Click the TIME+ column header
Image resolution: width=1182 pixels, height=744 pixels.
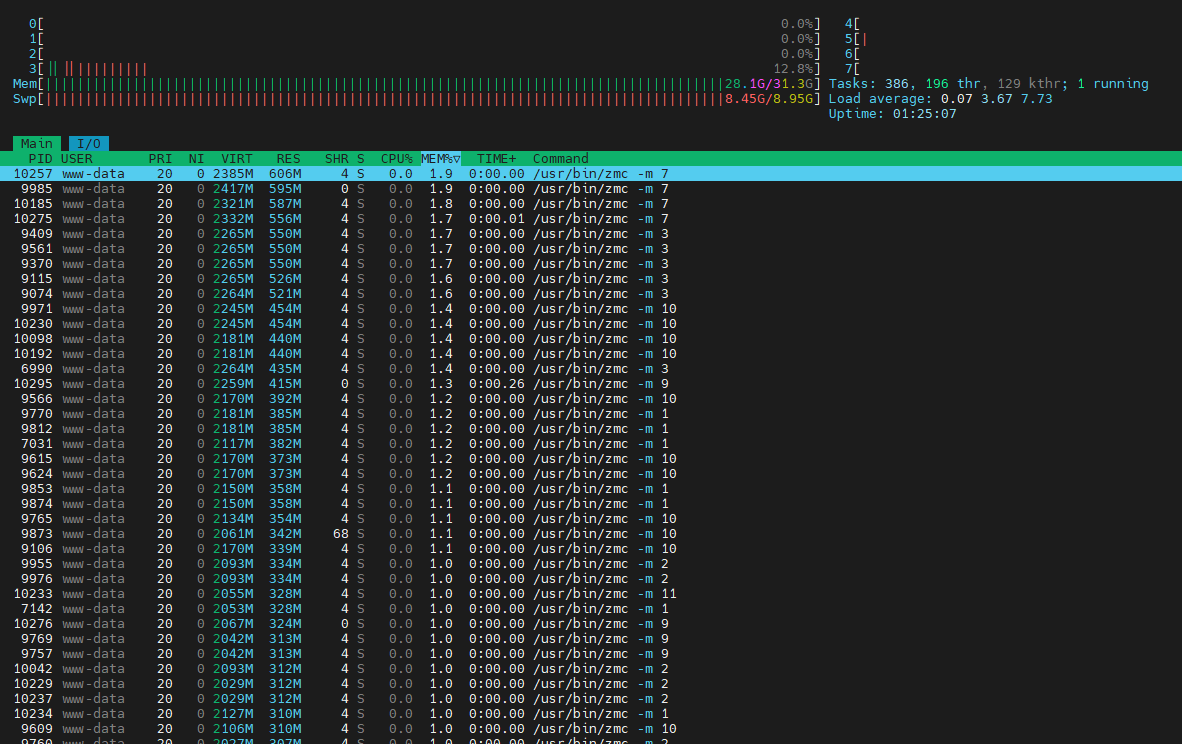tap(497, 158)
